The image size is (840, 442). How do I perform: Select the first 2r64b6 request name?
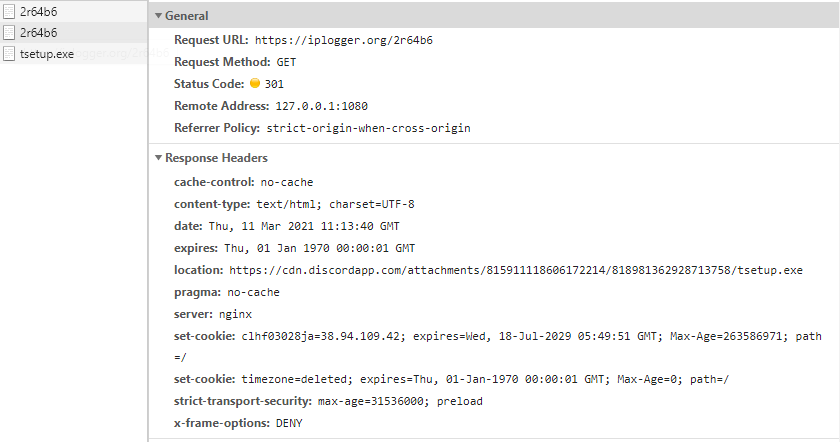pyautogui.click(x=38, y=13)
